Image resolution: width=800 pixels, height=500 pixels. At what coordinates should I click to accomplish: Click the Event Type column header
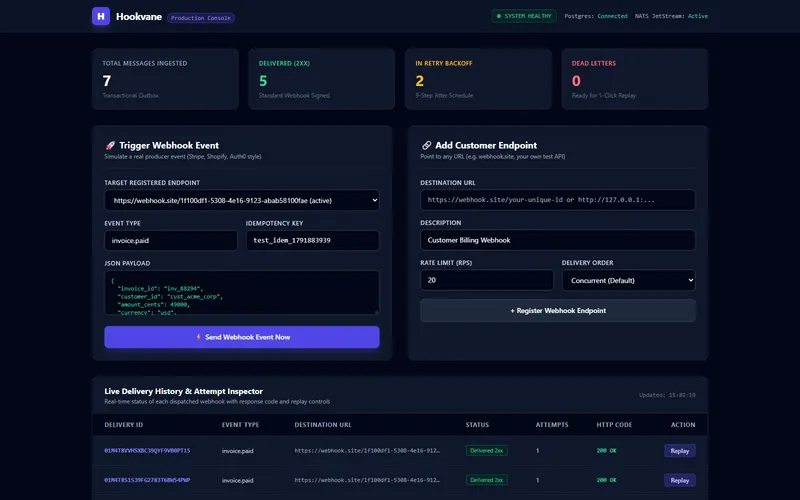coord(240,424)
